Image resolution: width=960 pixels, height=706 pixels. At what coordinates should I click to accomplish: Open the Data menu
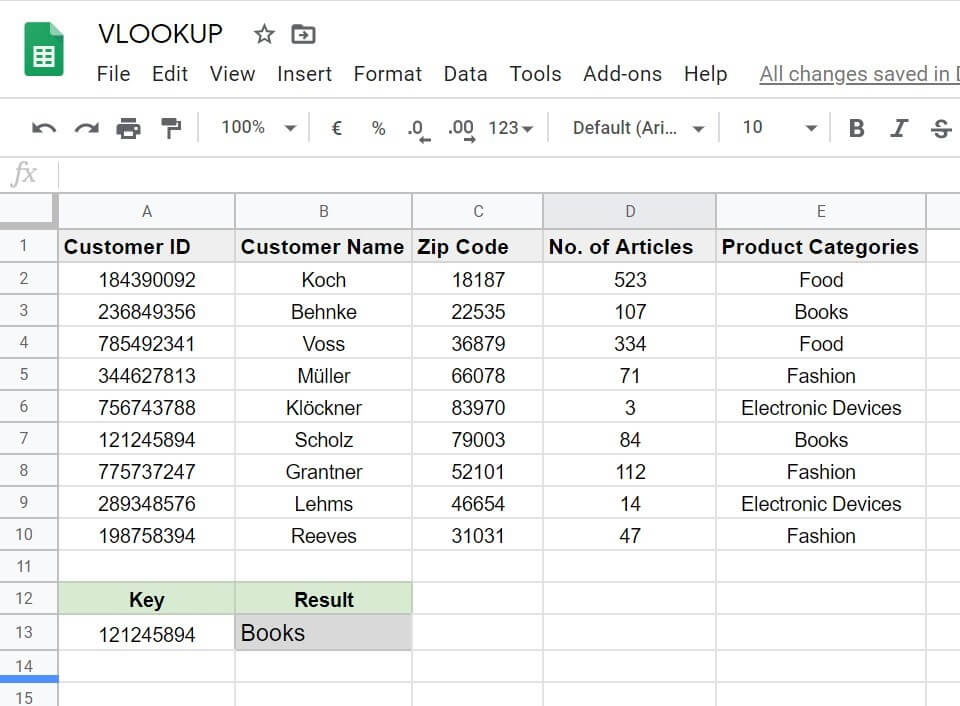tap(465, 74)
